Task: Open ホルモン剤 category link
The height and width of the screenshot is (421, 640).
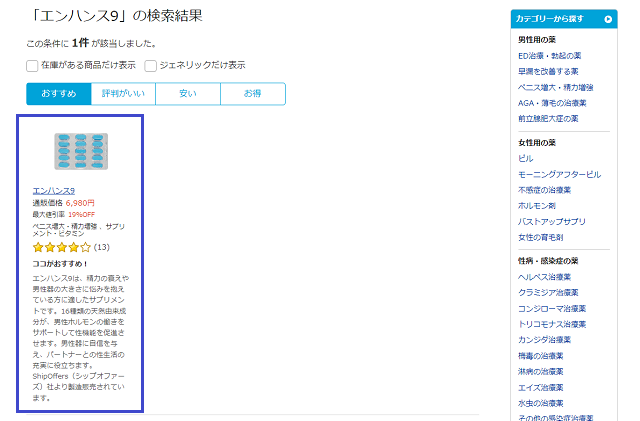Action: 537,206
